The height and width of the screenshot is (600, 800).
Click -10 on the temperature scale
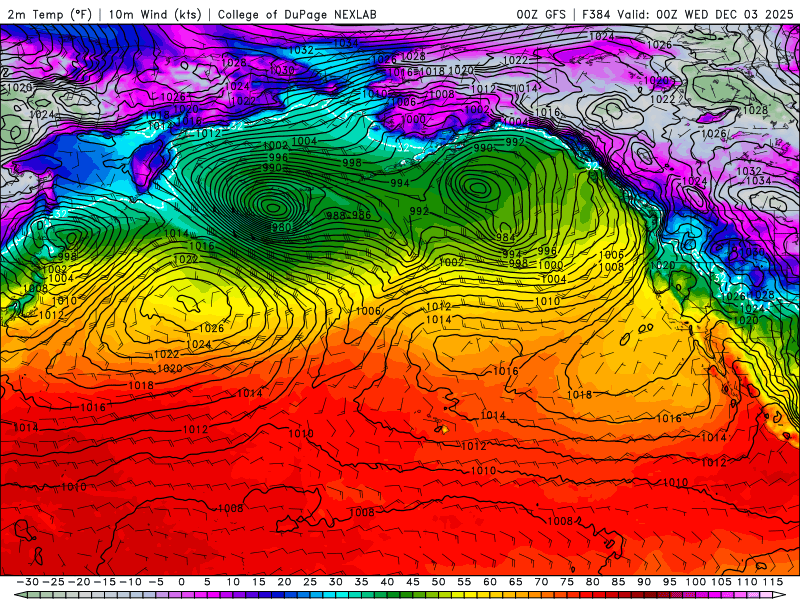pos(130,582)
